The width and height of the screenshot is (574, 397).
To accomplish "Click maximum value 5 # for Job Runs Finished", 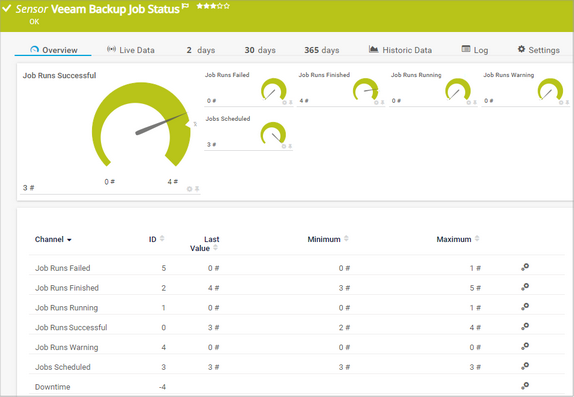I will click(x=475, y=288).
